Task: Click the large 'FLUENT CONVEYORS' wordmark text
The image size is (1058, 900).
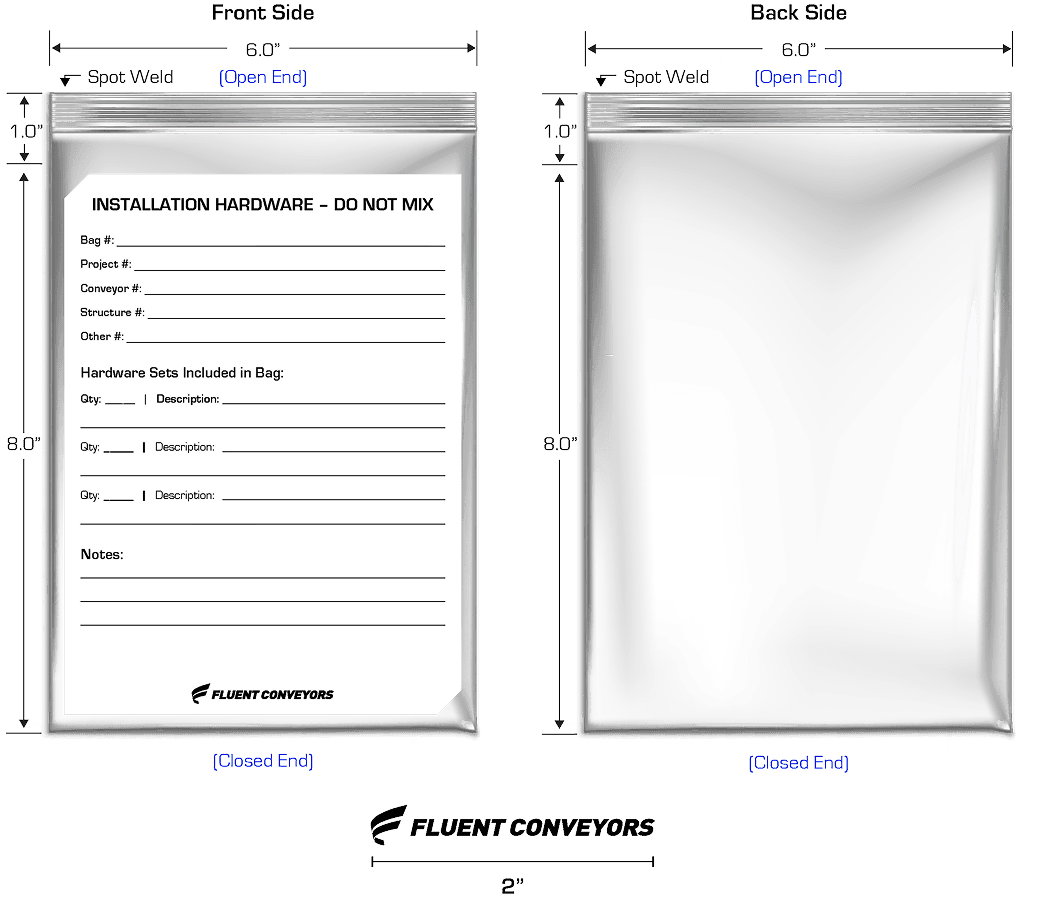Action: coord(532,828)
